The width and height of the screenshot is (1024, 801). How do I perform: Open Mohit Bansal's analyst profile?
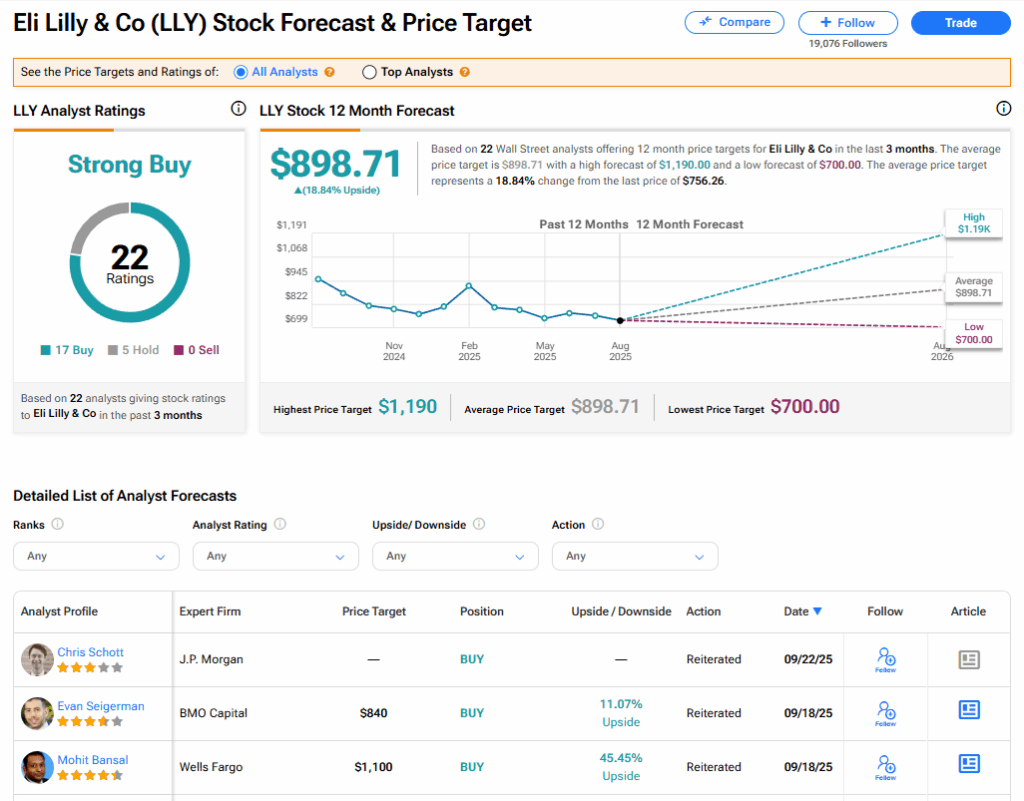point(93,760)
